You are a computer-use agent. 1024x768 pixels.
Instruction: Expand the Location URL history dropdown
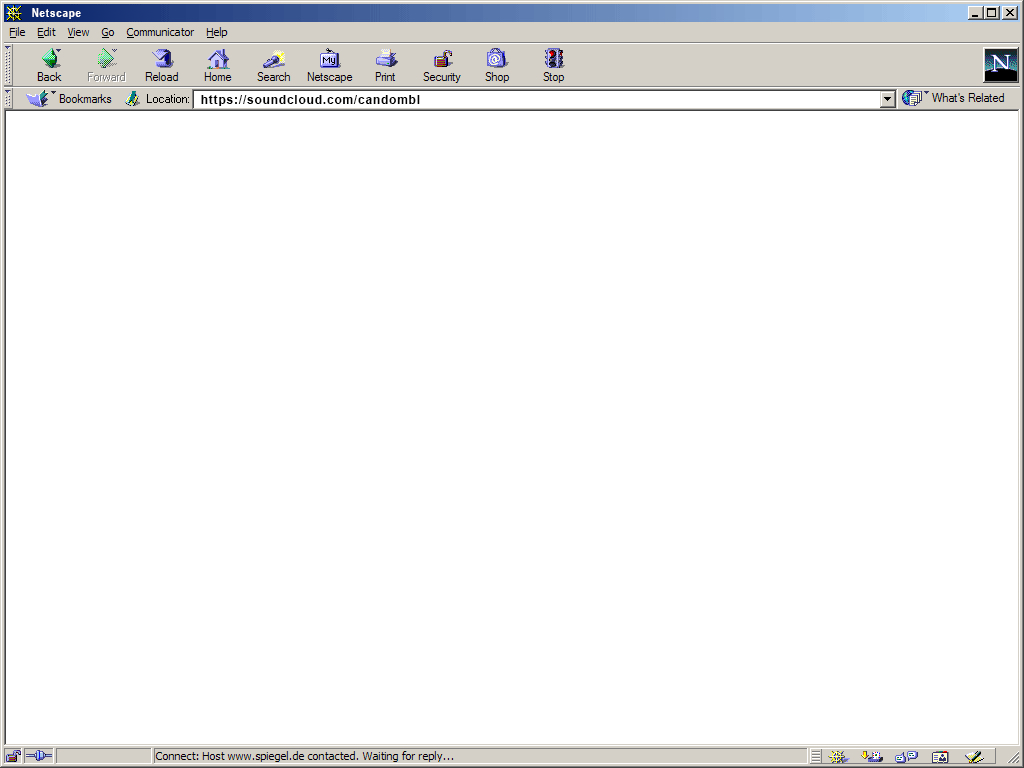pos(888,99)
